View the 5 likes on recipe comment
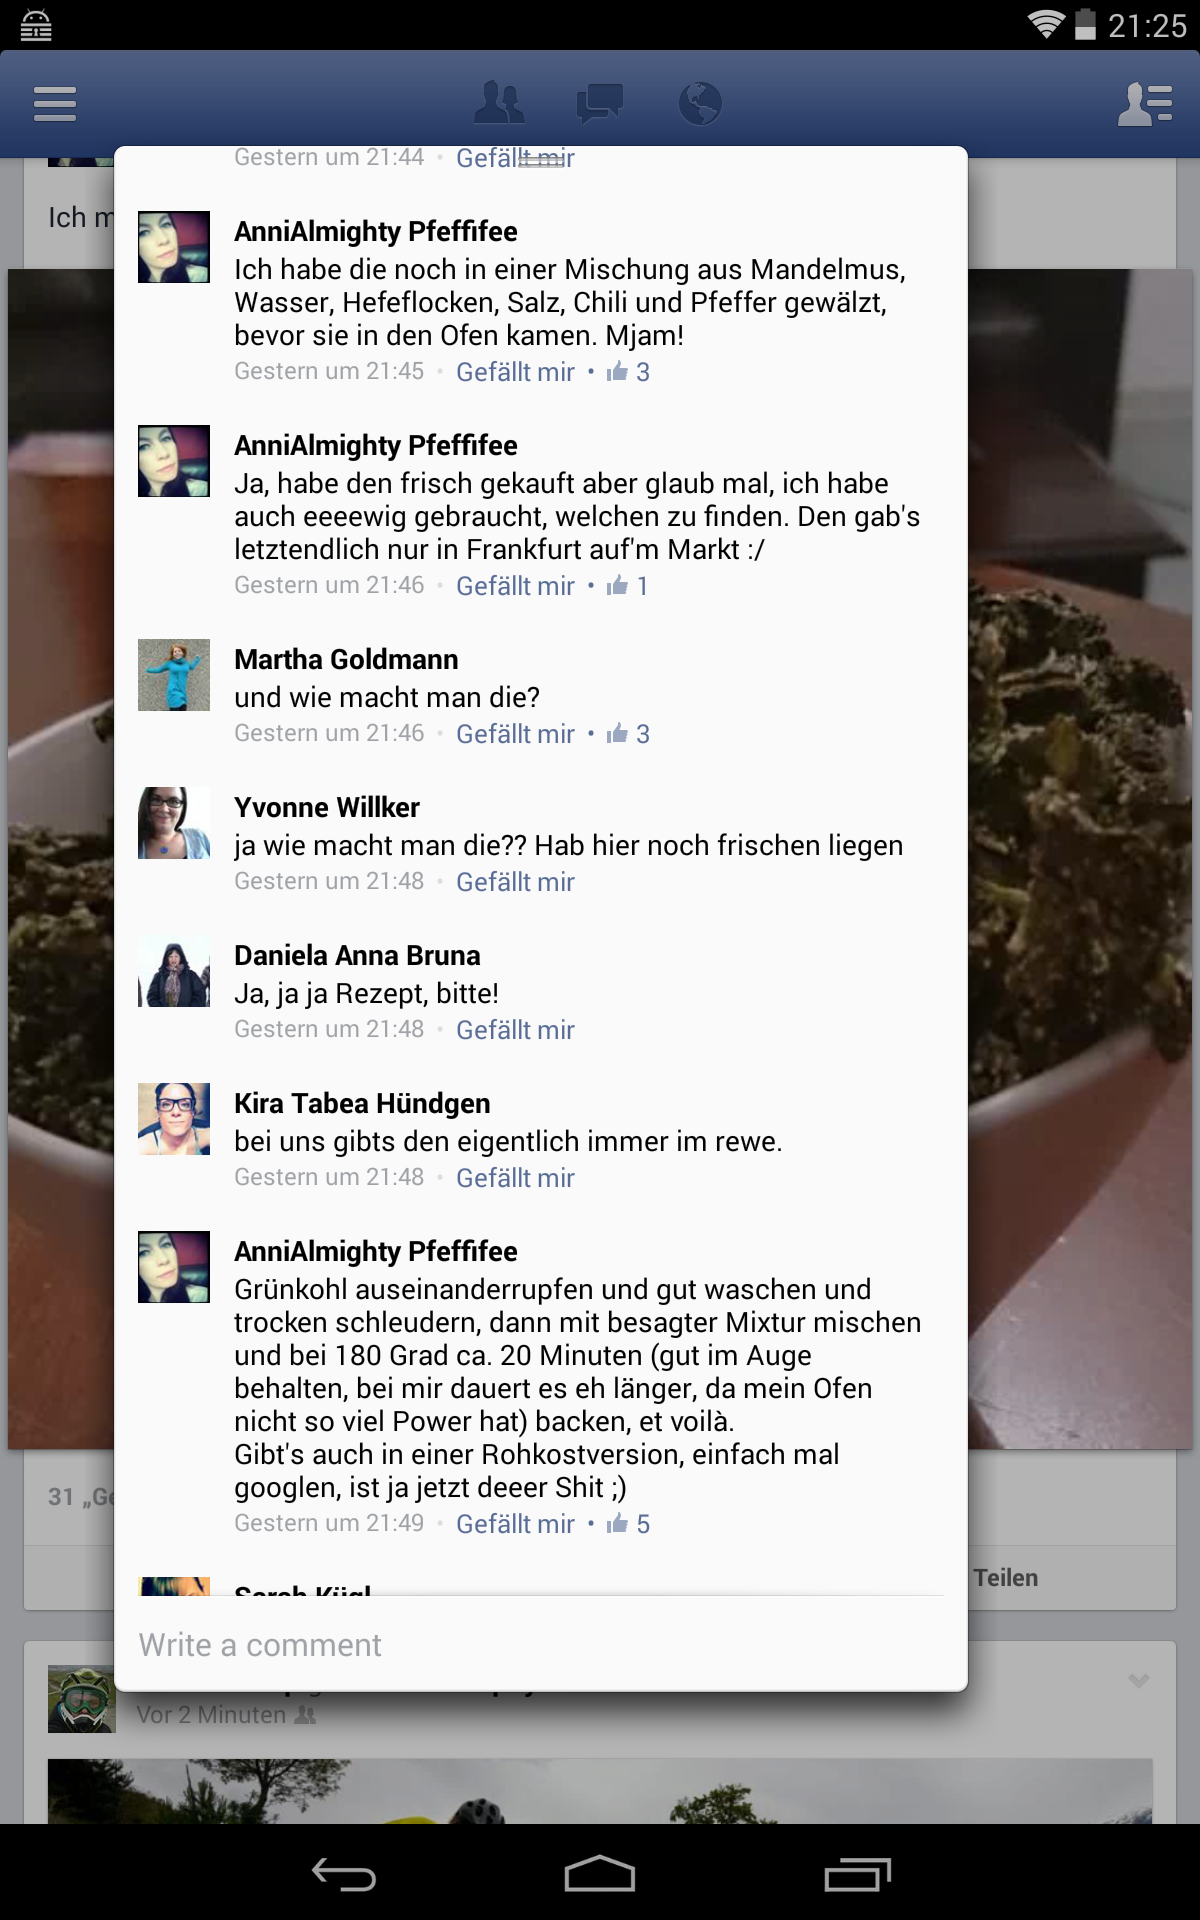This screenshot has height=1920, width=1200. click(x=629, y=1524)
